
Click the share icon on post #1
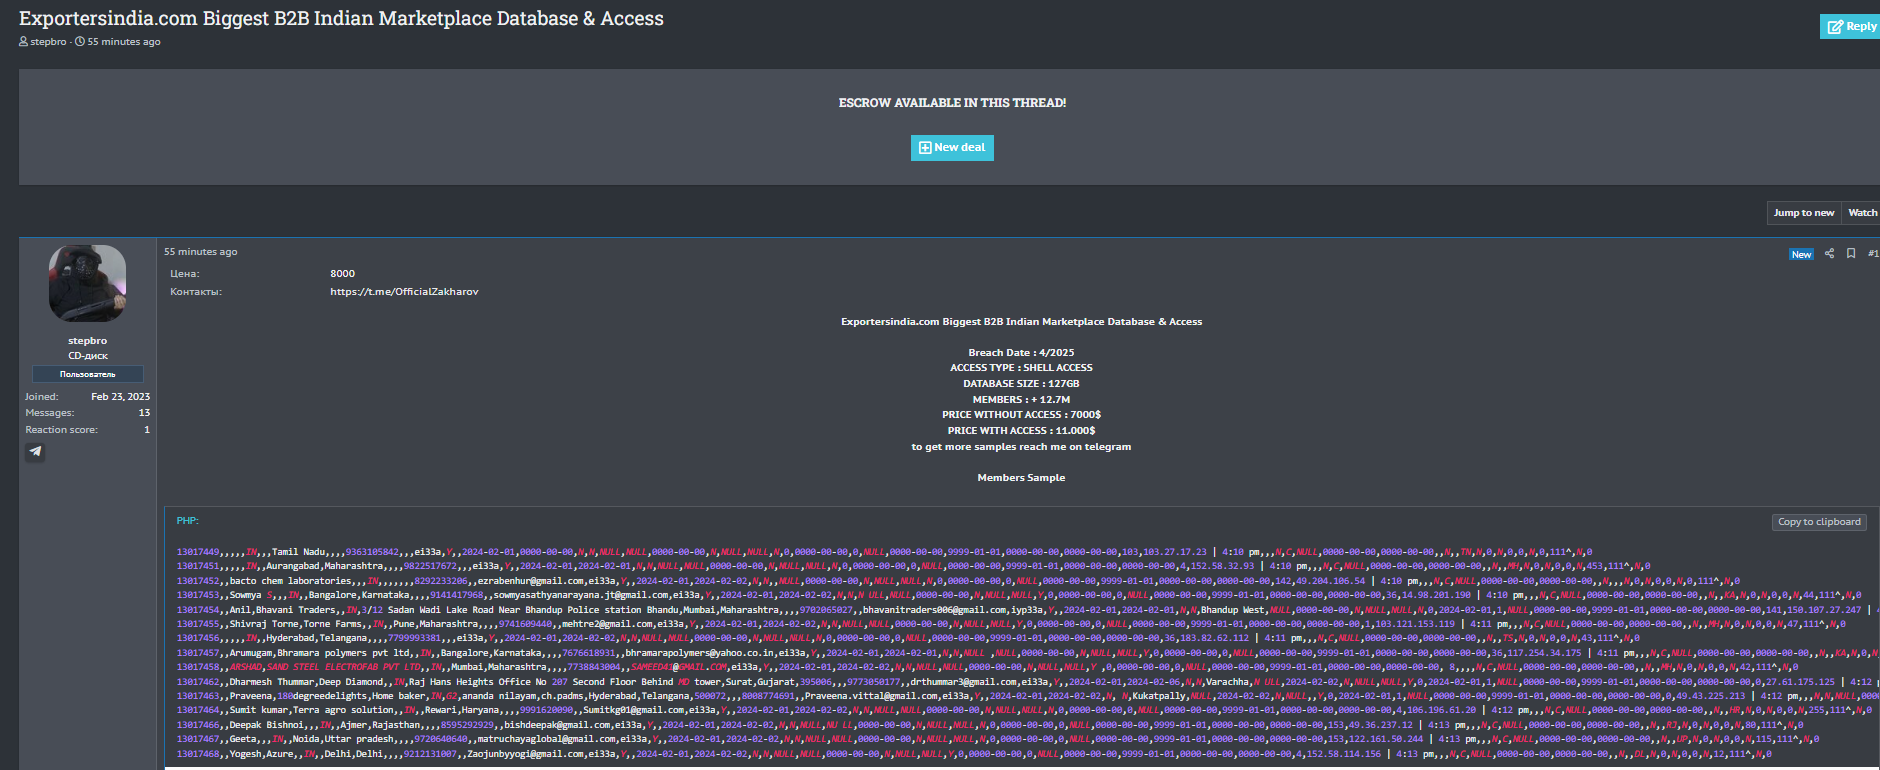[x=1829, y=254]
